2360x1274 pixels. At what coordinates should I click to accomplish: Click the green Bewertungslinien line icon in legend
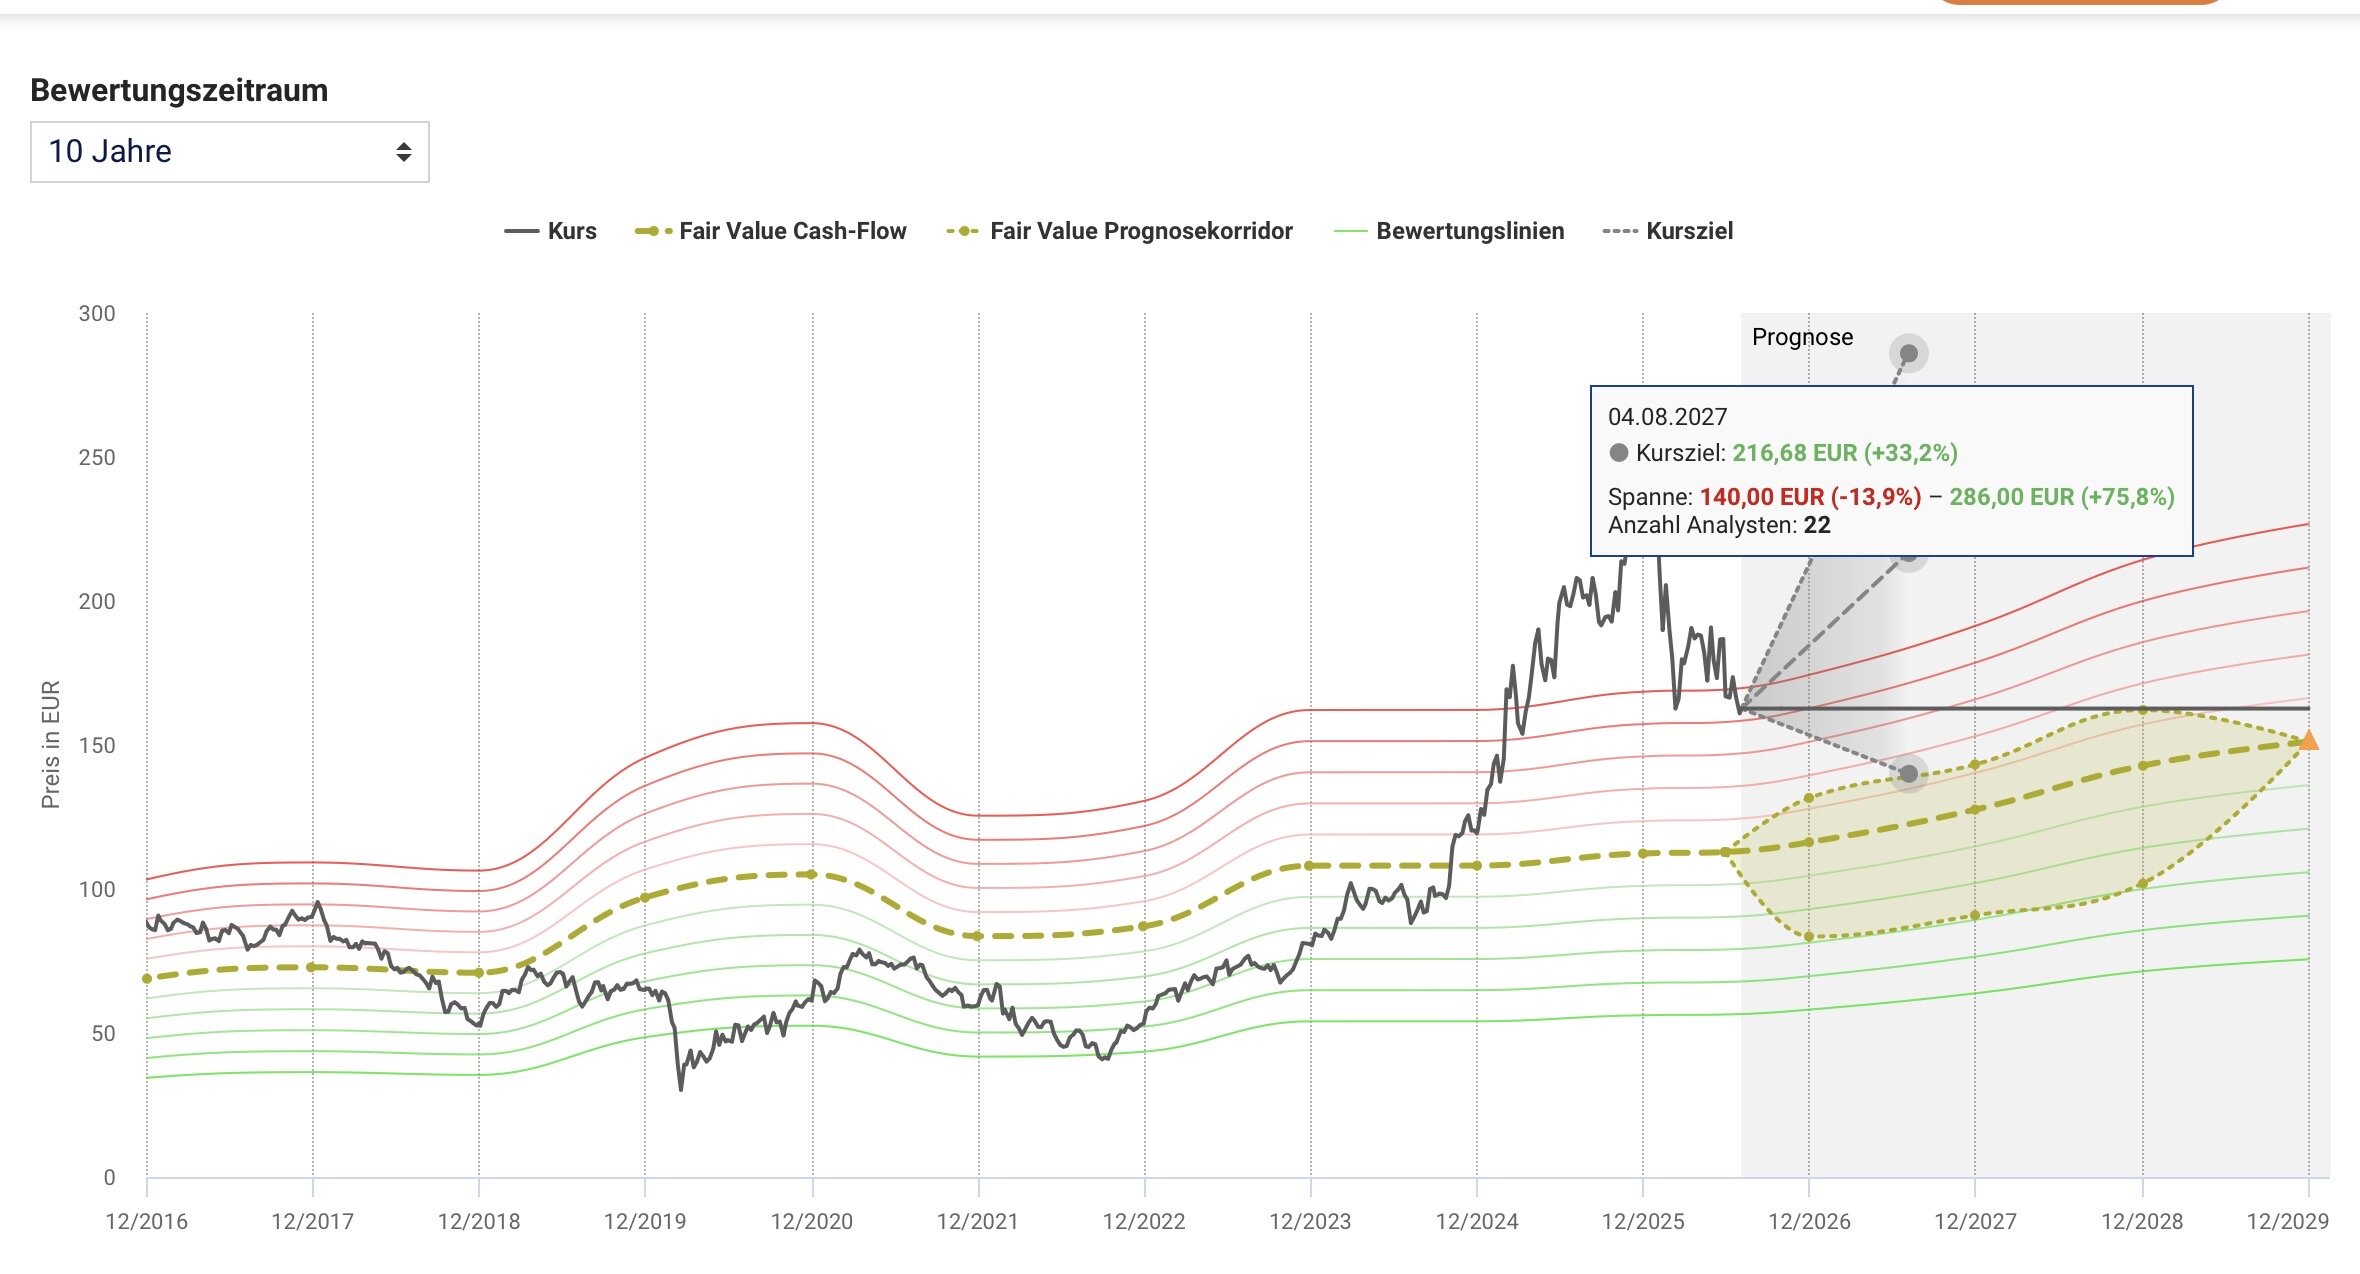click(x=1350, y=232)
